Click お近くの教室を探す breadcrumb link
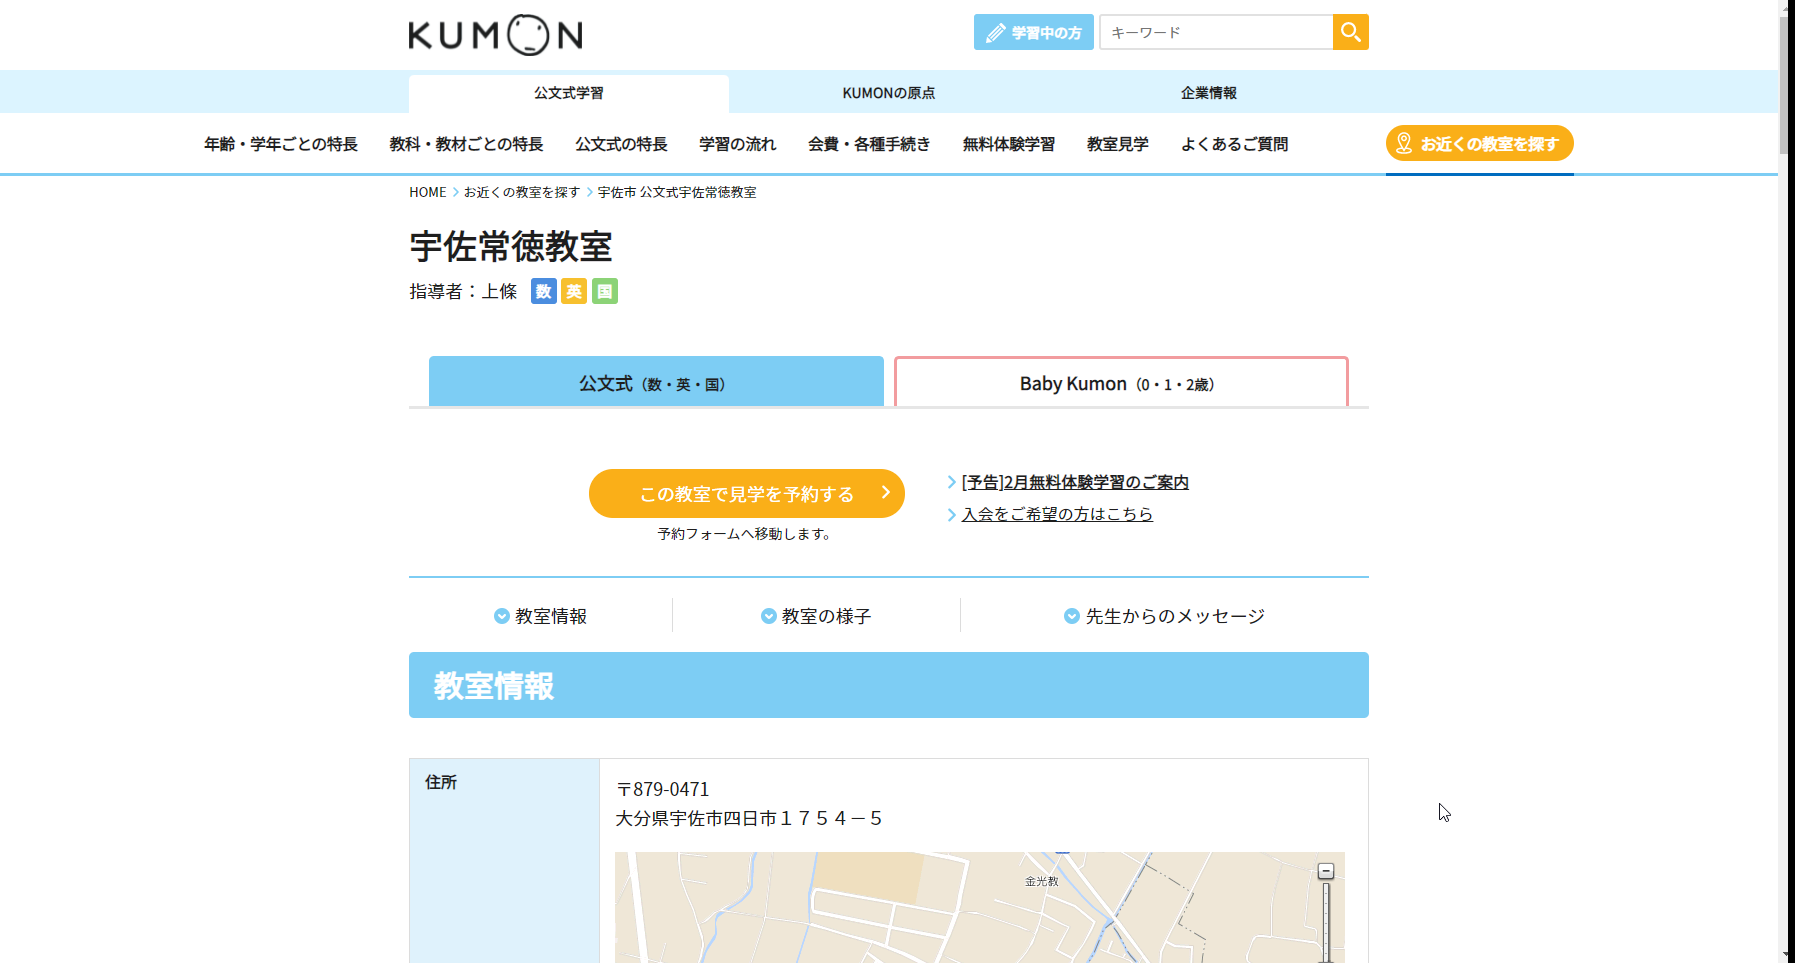 [x=521, y=192]
